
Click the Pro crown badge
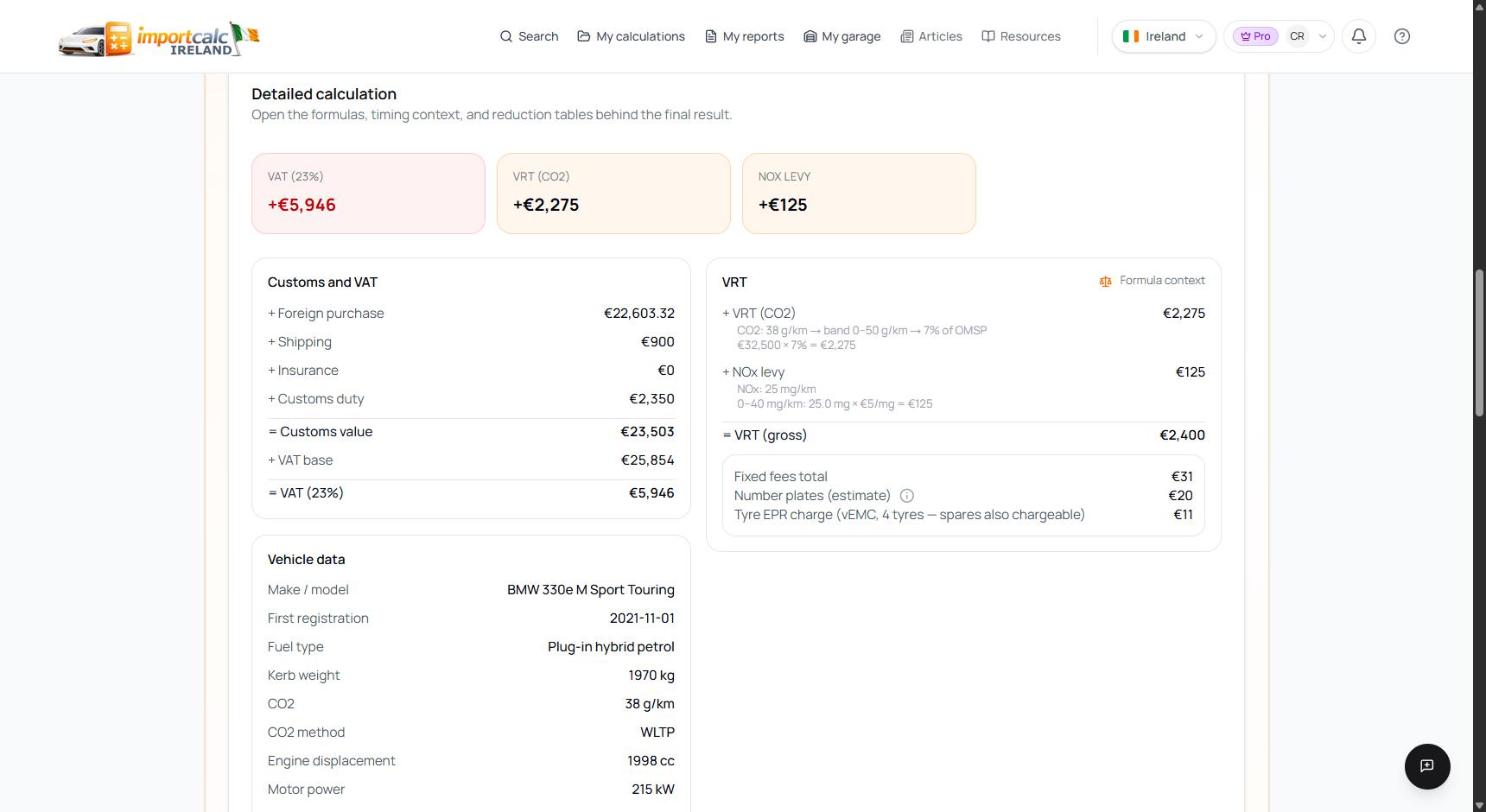(x=1255, y=36)
